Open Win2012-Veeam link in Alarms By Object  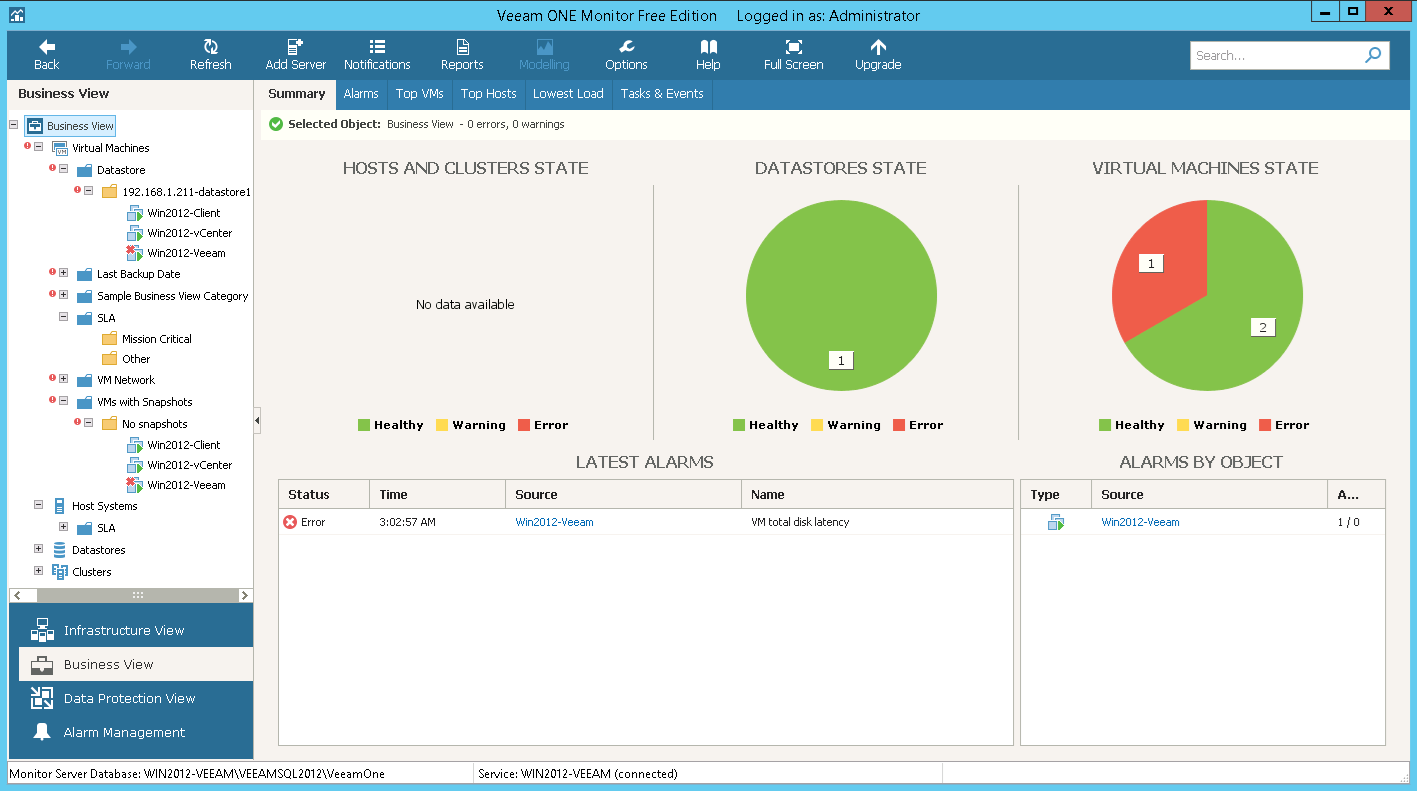1140,522
